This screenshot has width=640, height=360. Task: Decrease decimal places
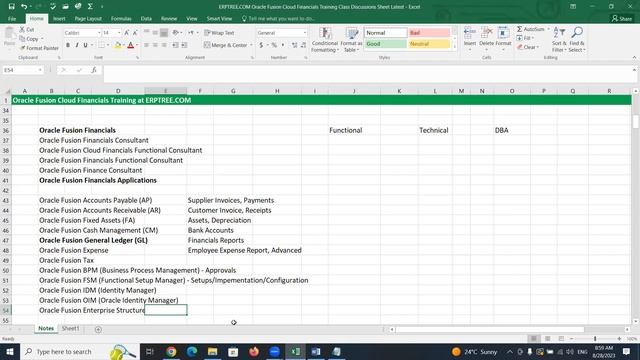pos(303,45)
